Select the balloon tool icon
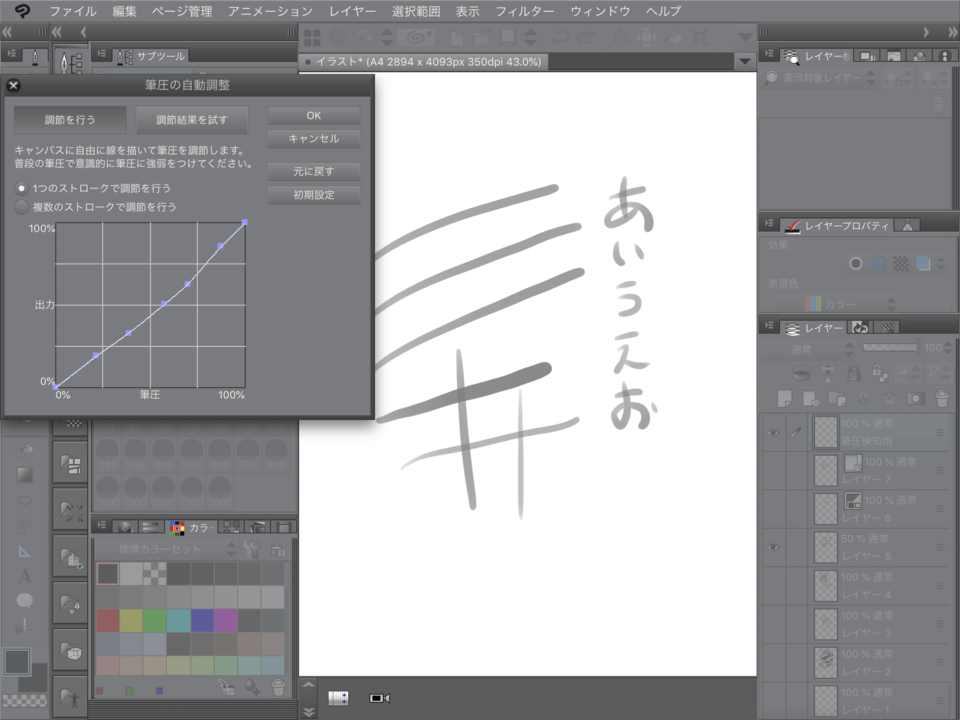Viewport: 960px width, 720px height. tap(25, 600)
